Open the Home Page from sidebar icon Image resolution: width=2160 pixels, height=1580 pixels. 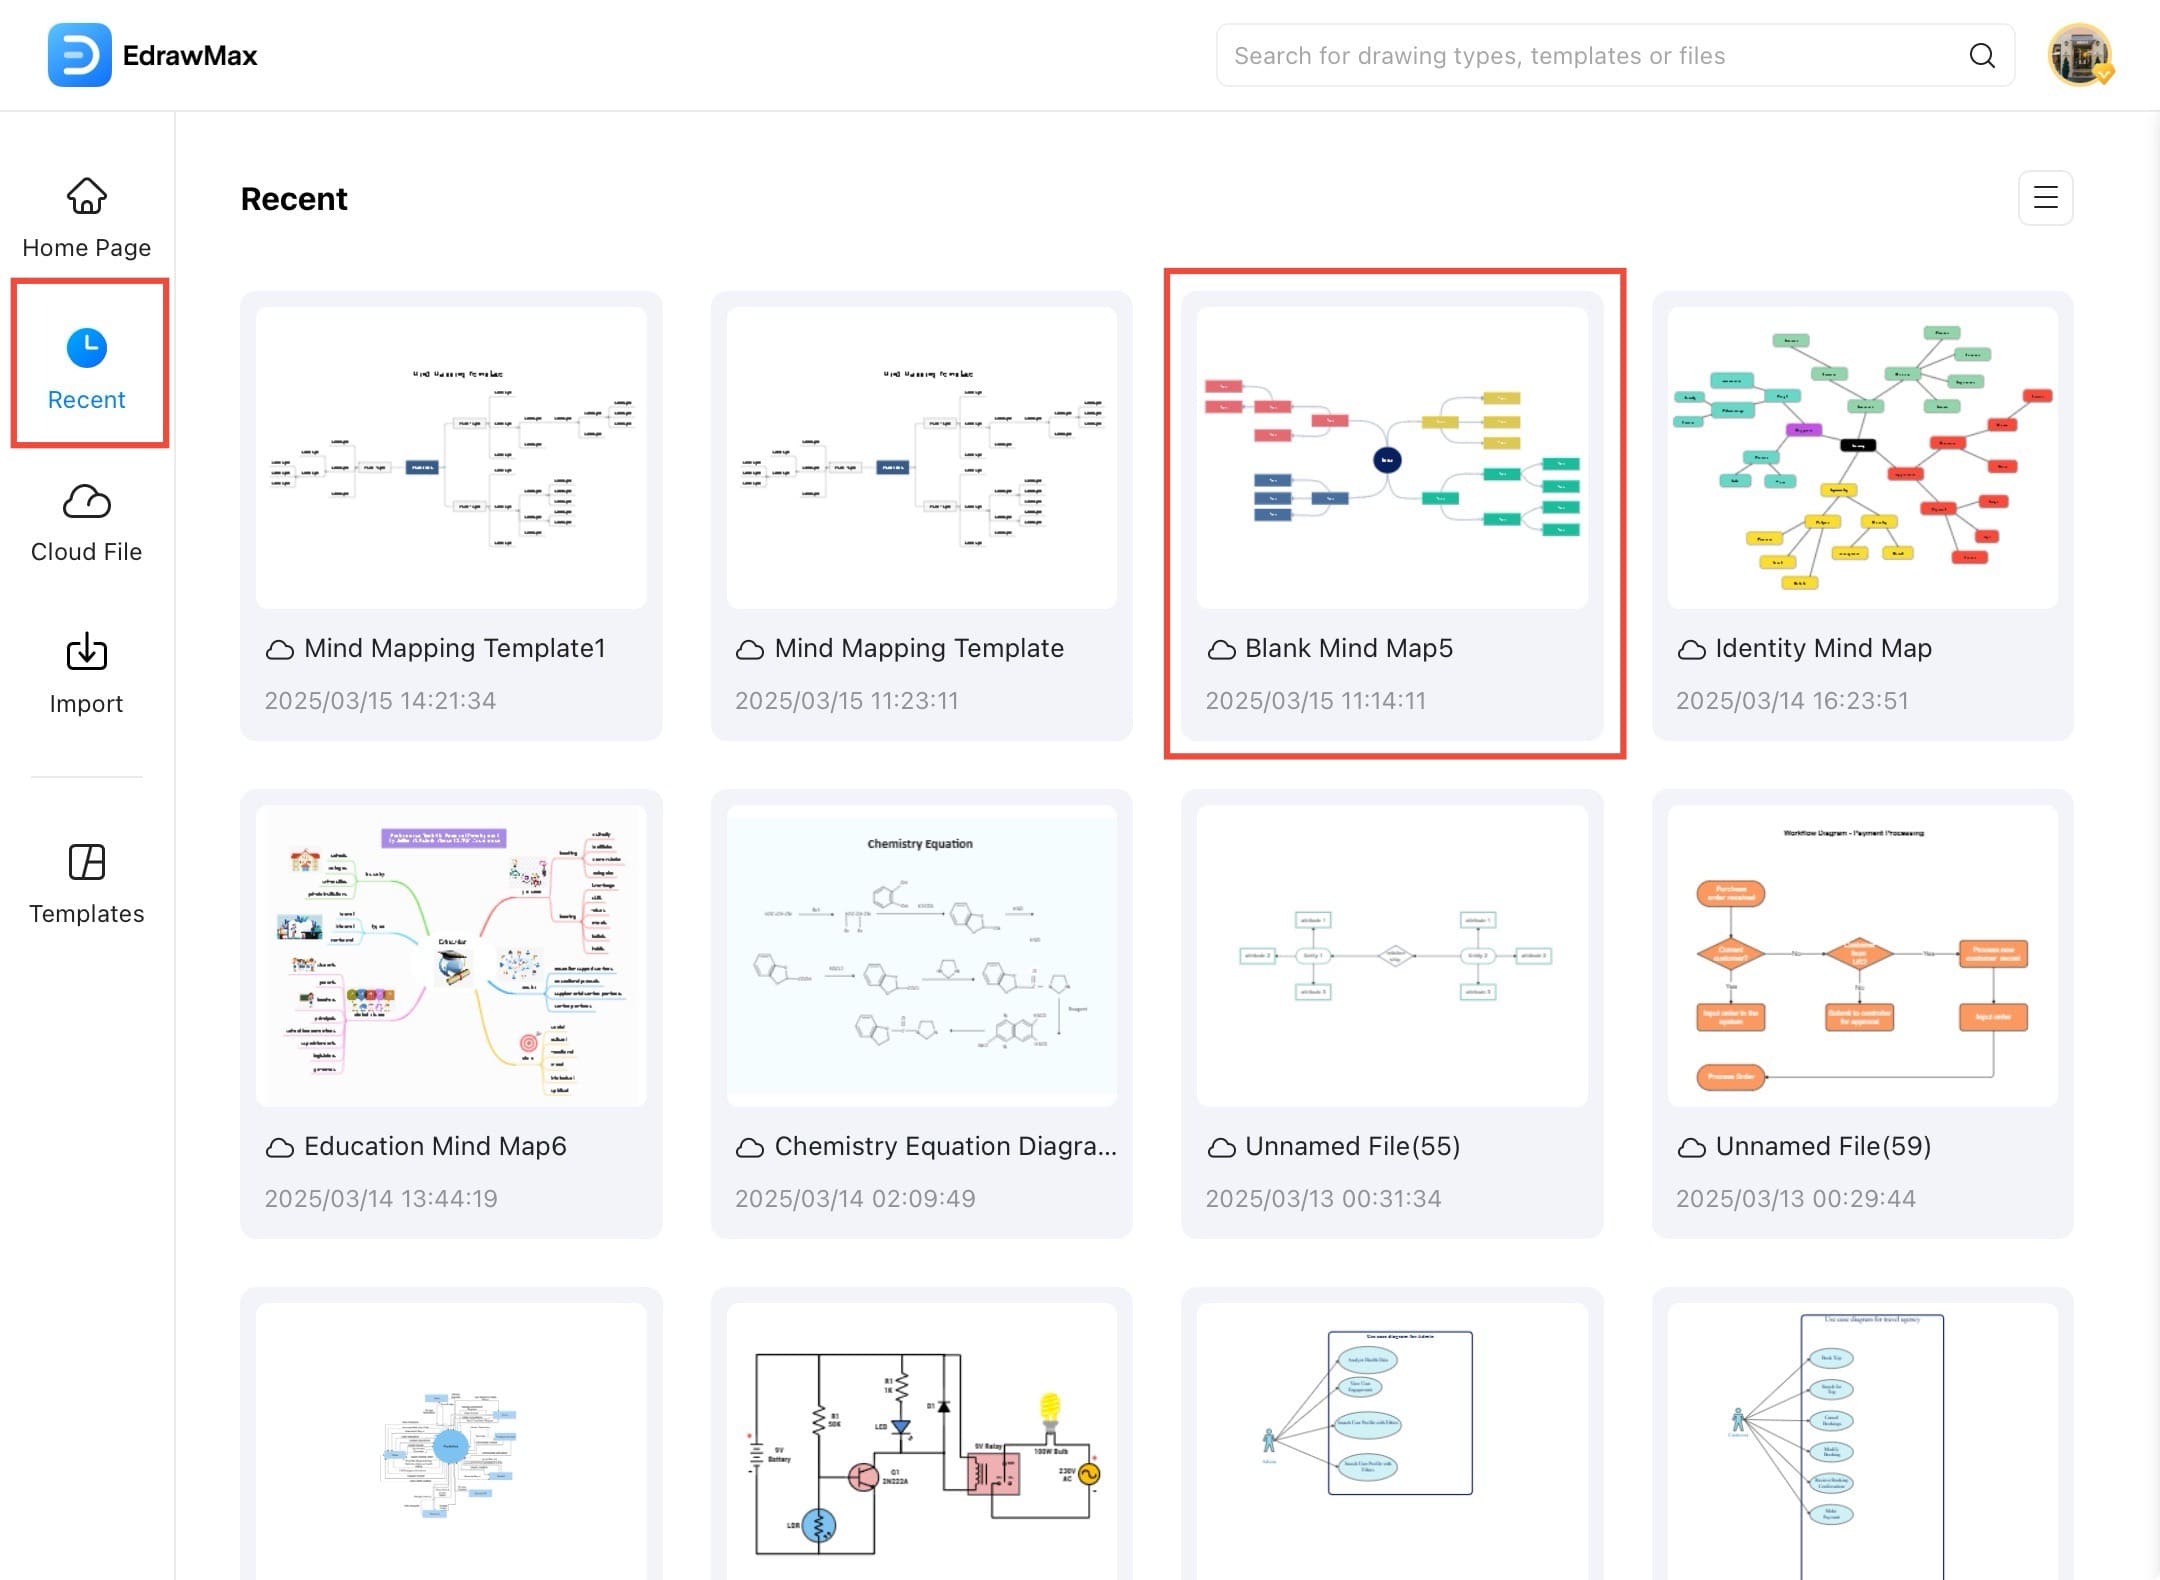[x=86, y=197]
